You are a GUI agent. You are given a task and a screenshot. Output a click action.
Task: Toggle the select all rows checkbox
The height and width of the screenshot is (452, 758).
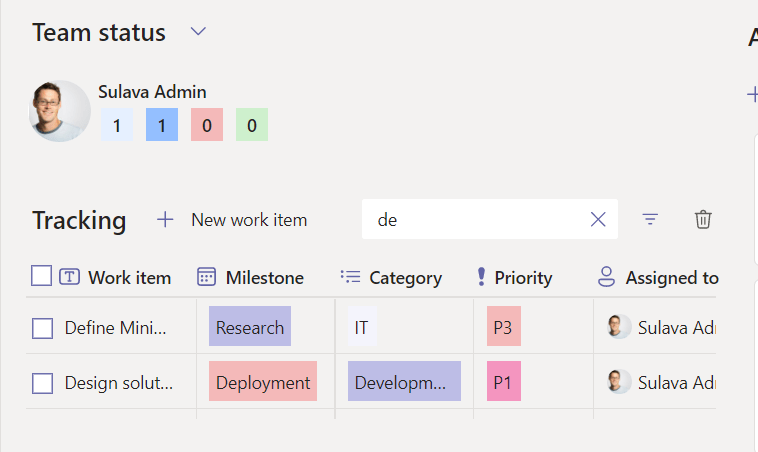pyautogui.click(x=41, y=276)
